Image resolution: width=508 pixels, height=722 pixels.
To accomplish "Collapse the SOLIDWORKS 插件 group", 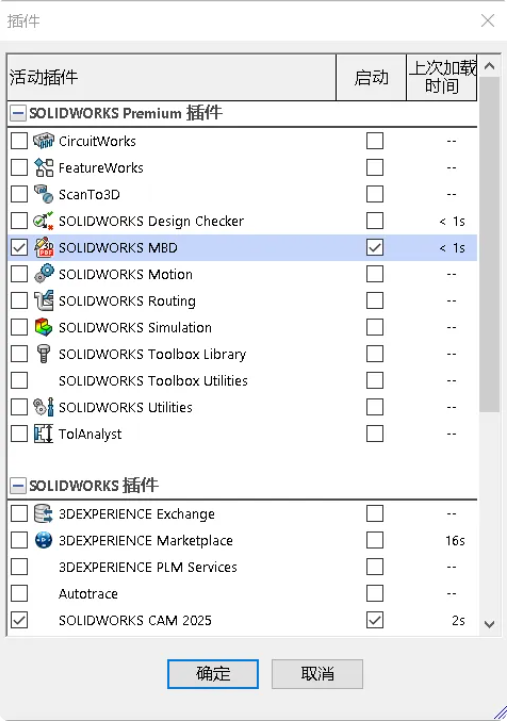I will tap(18, 486).
